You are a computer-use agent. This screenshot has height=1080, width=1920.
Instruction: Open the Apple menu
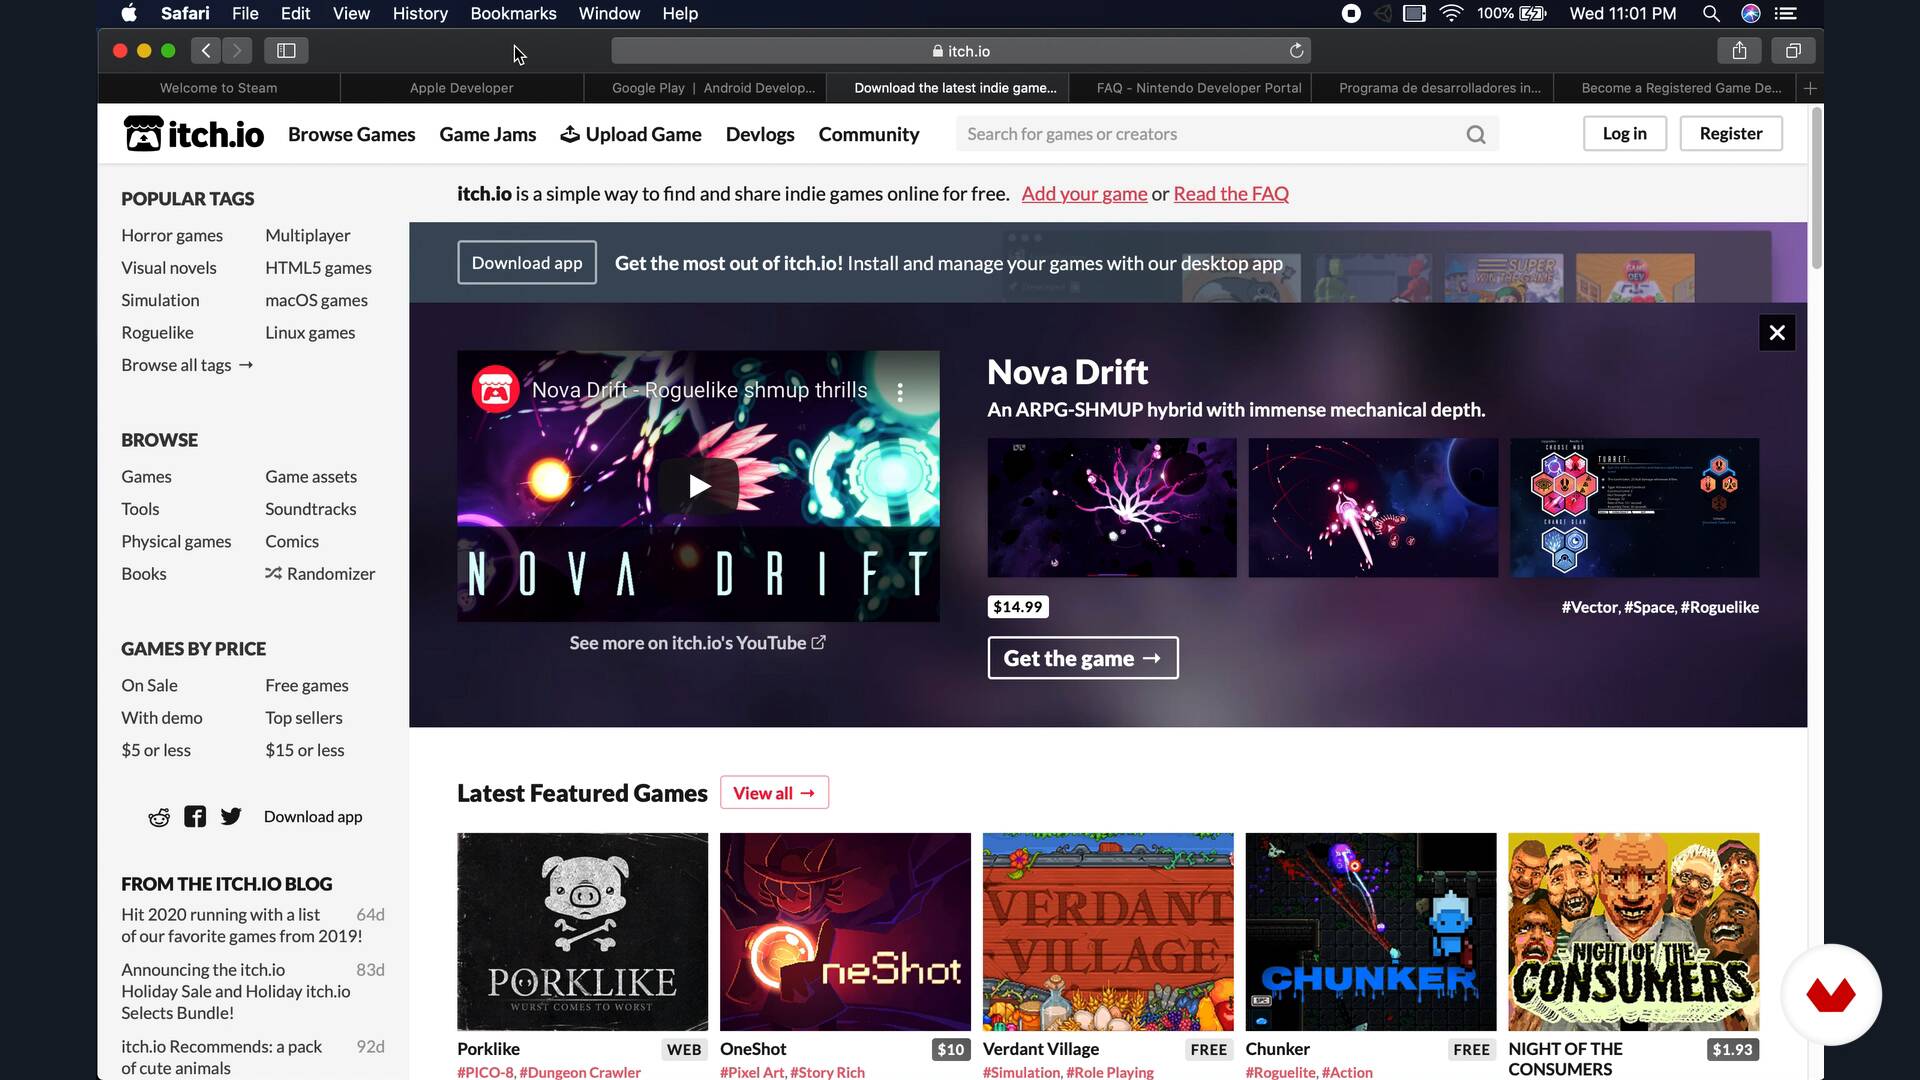pyautogui.click(x=129, y=13)
